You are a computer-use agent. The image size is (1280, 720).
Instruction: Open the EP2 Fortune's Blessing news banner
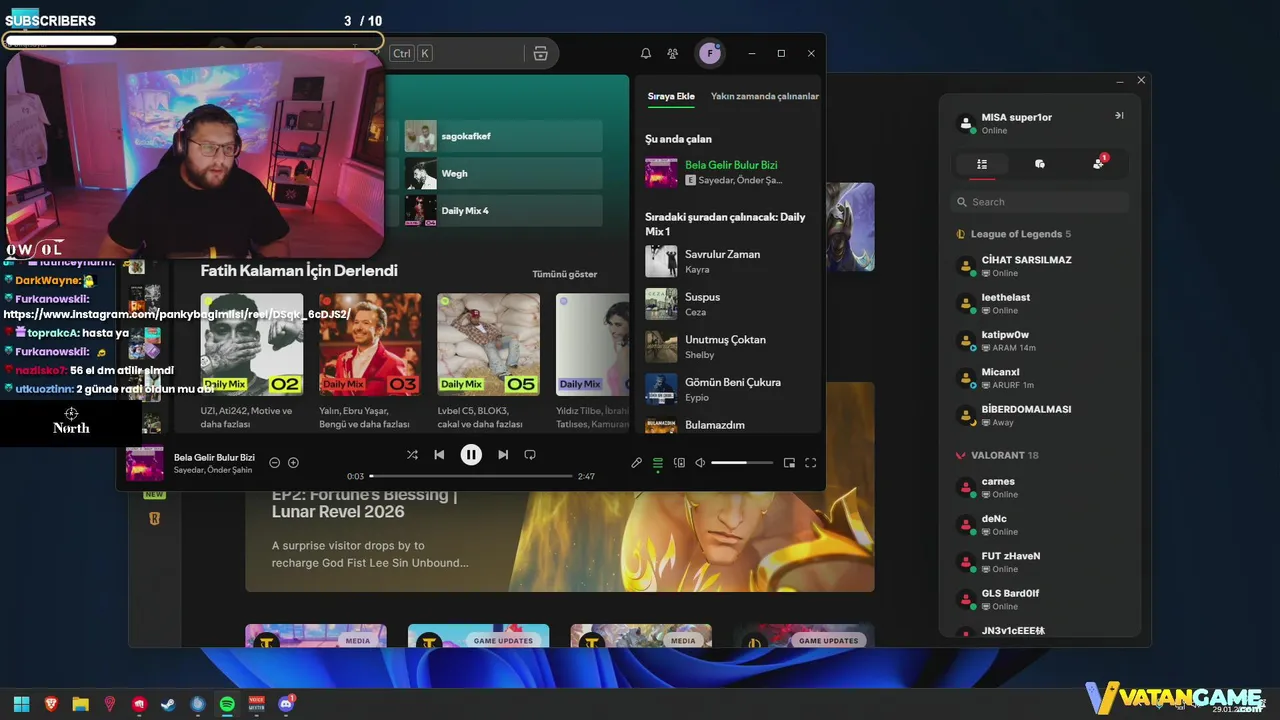(560, 540)
